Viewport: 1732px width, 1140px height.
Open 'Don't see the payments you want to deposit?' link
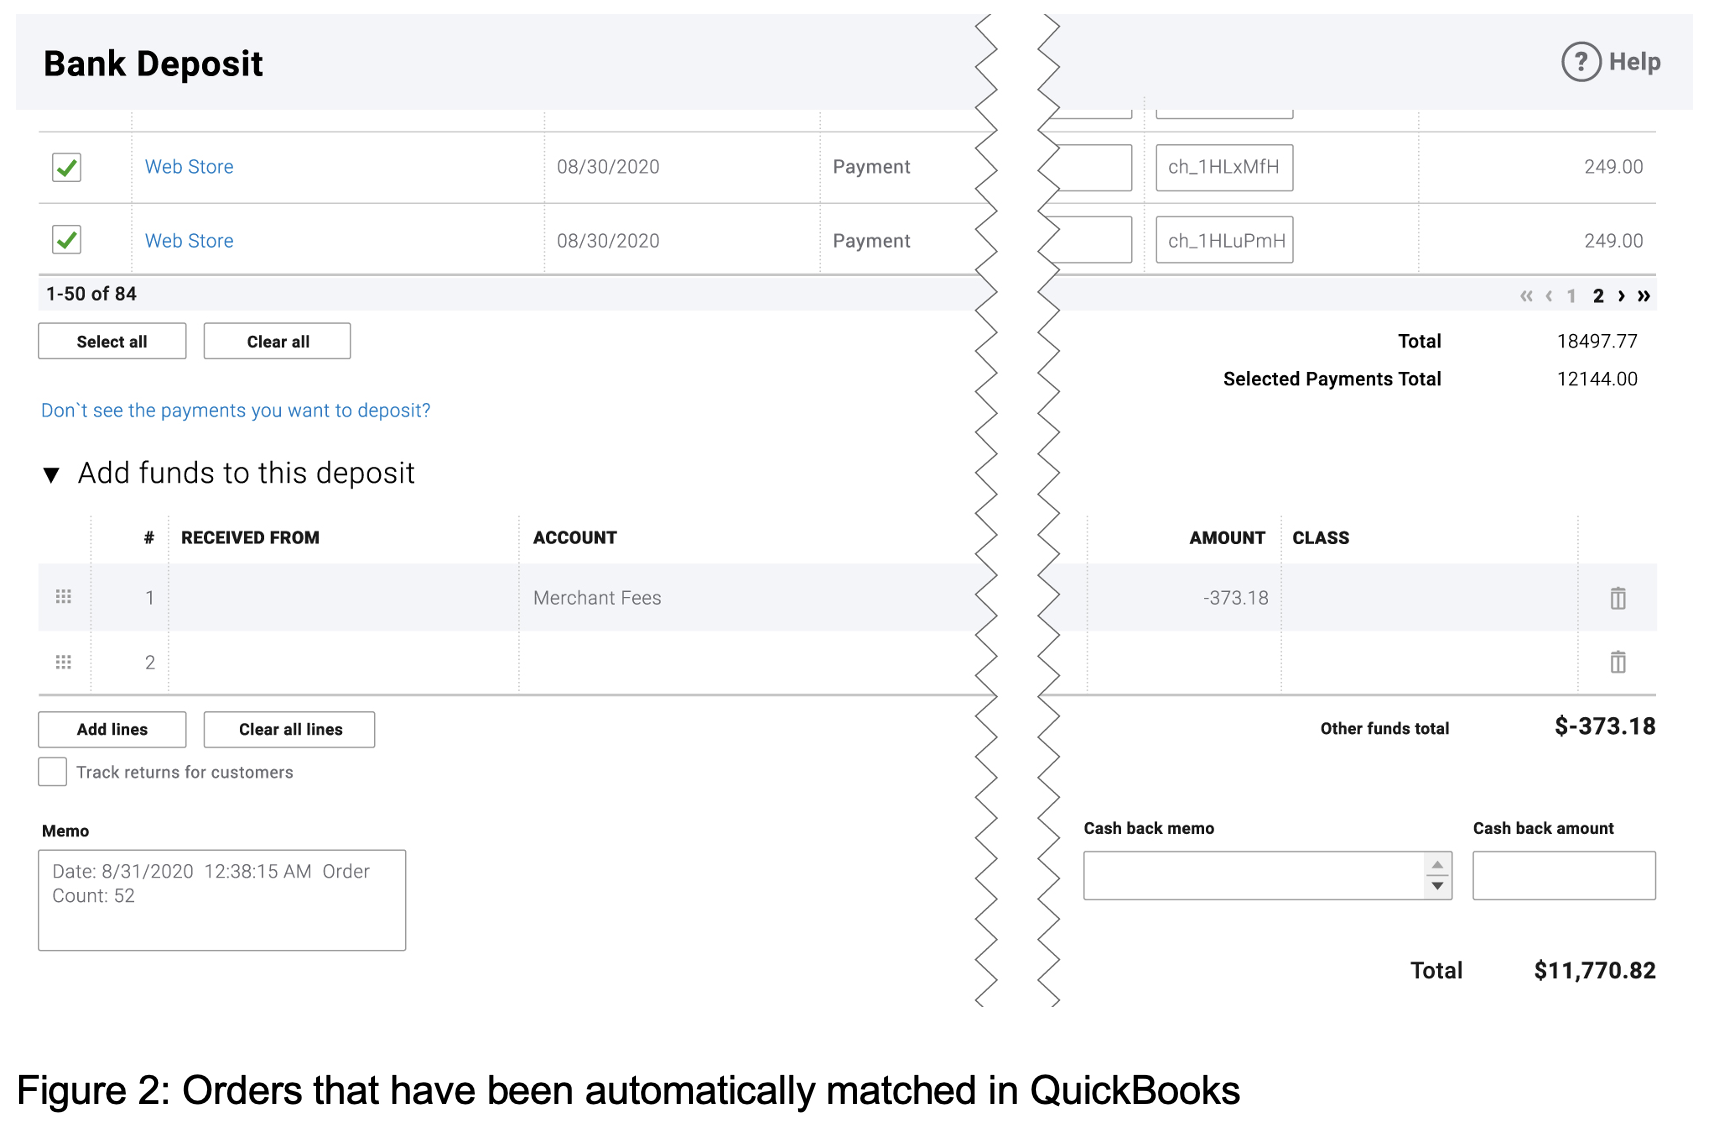[236, 411]
